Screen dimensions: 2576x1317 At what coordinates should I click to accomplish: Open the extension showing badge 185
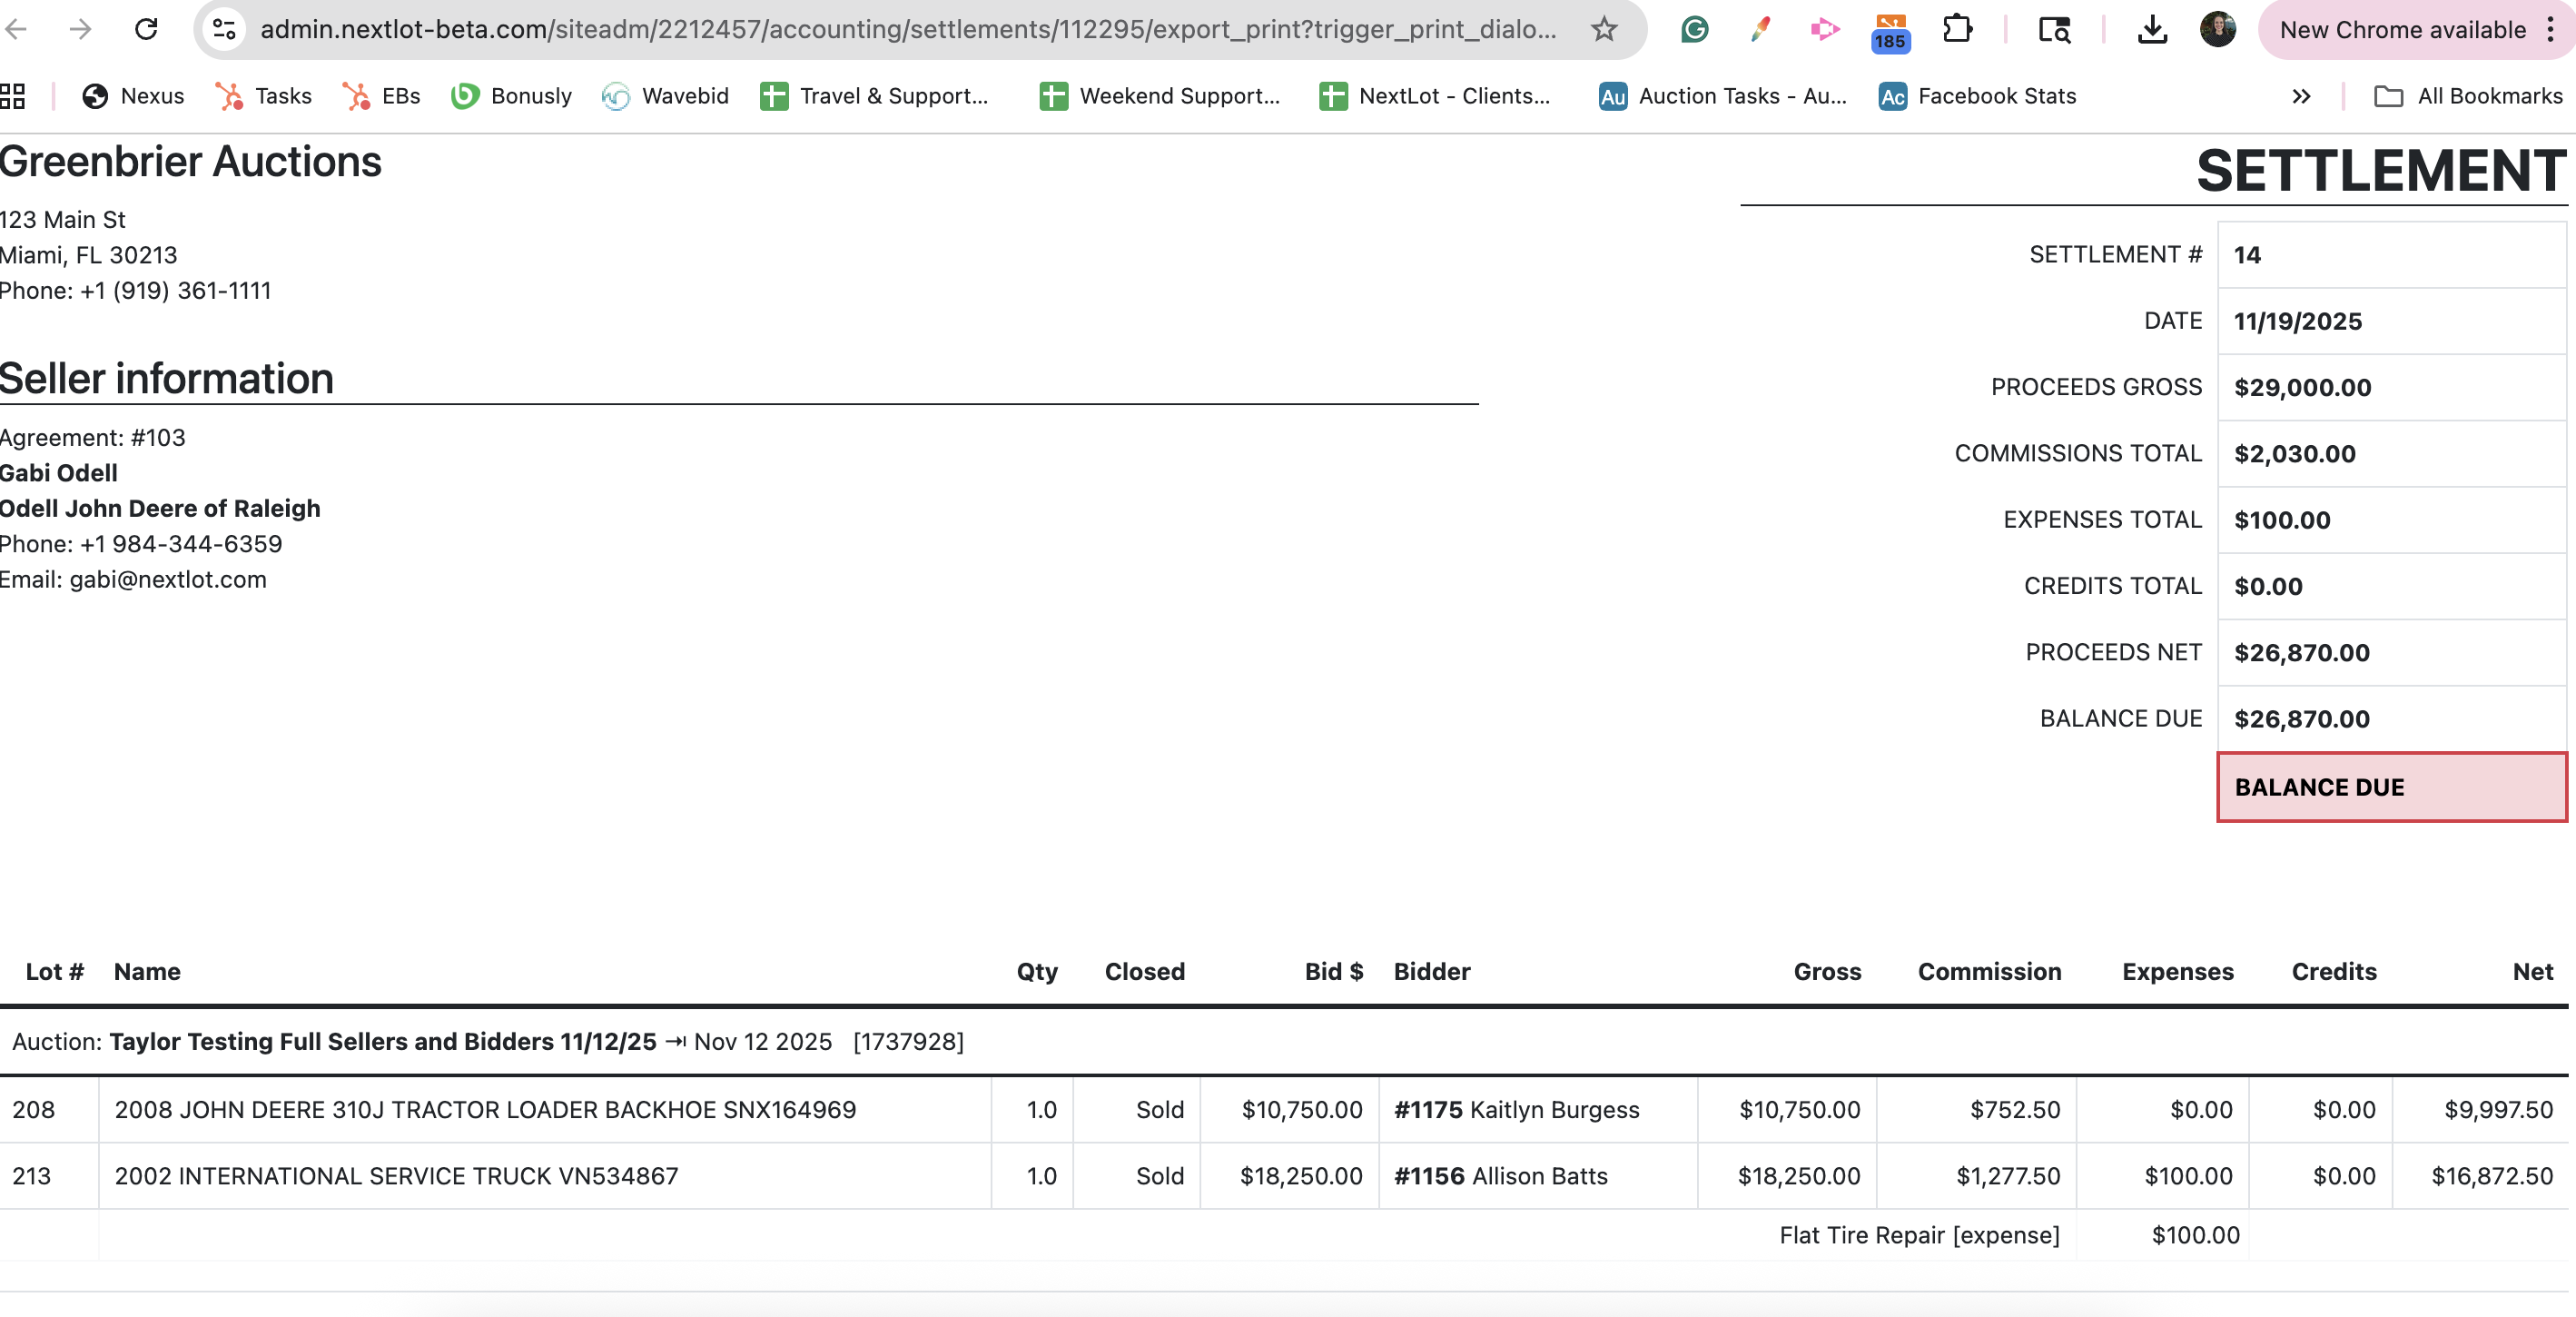coord(1890,32)
